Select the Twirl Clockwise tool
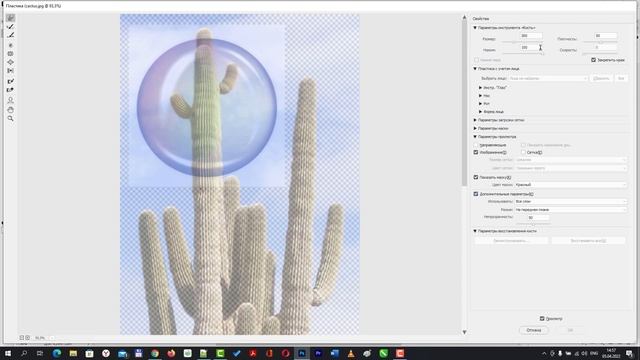Image resolution: width=640 pixels, height=360 pixels. click(11, 45)
